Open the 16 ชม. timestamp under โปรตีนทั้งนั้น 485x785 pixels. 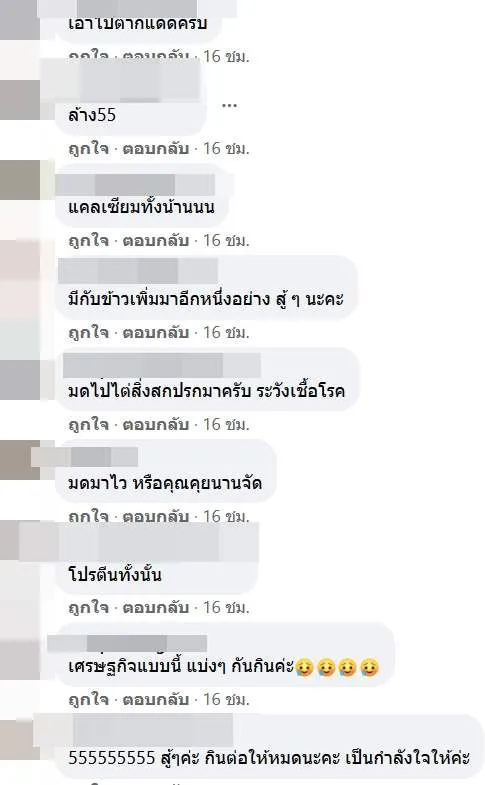(226, 607)
